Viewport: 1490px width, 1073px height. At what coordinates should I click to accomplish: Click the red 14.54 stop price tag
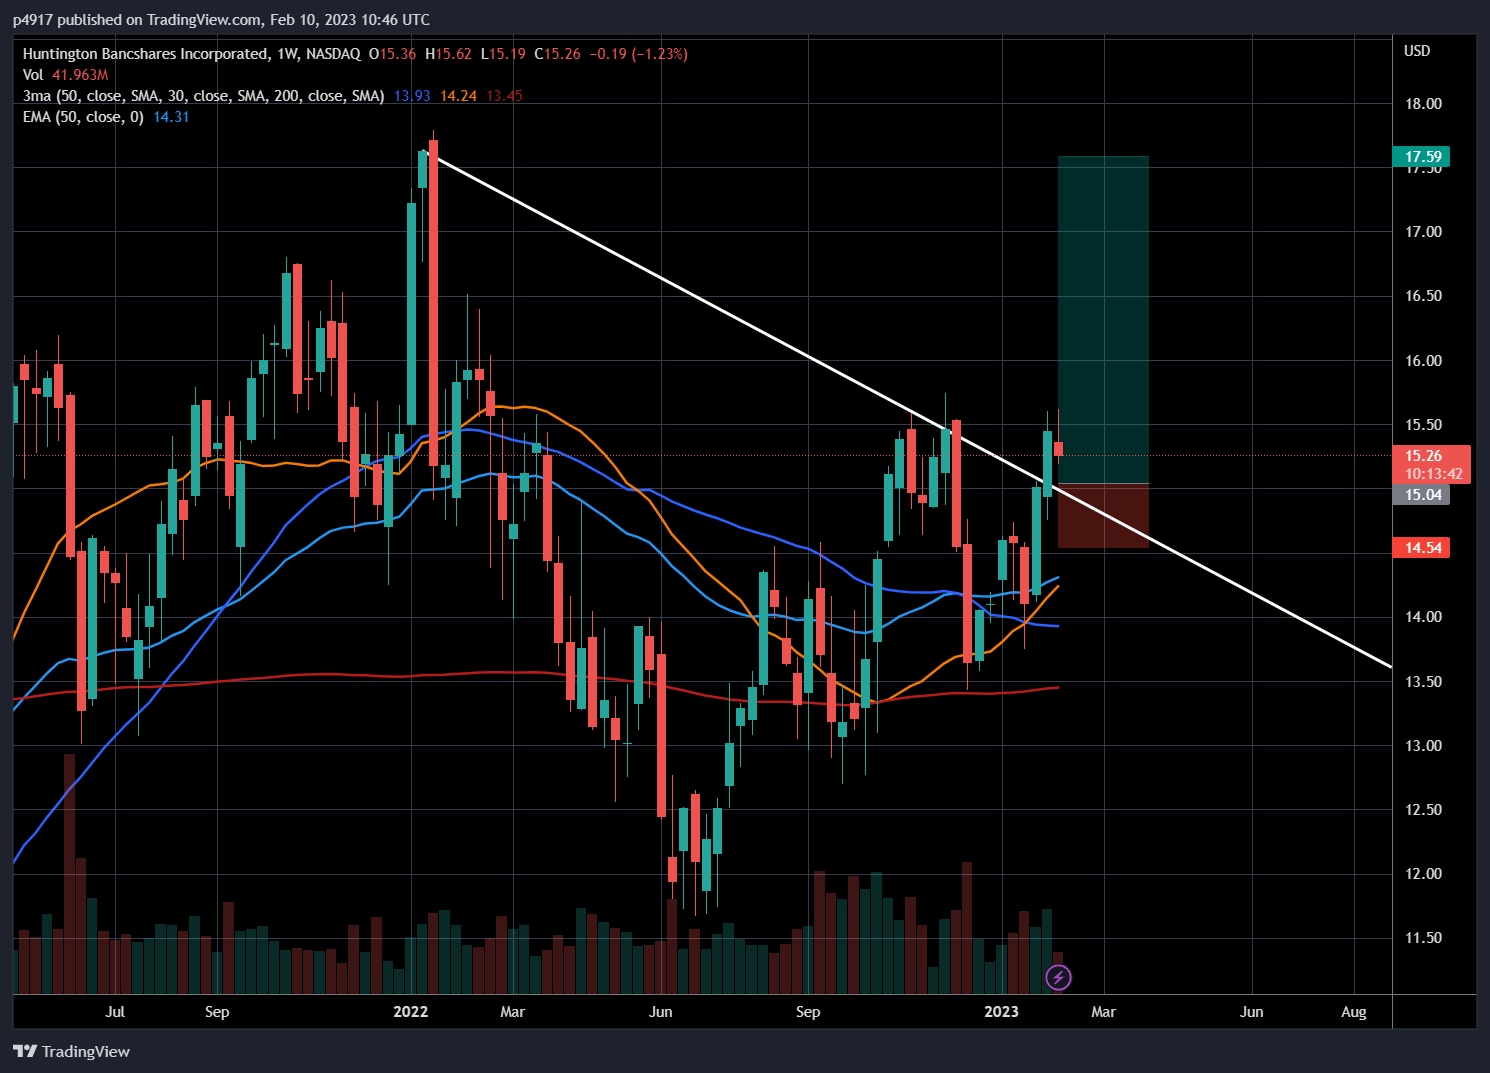coord(1421,547)
